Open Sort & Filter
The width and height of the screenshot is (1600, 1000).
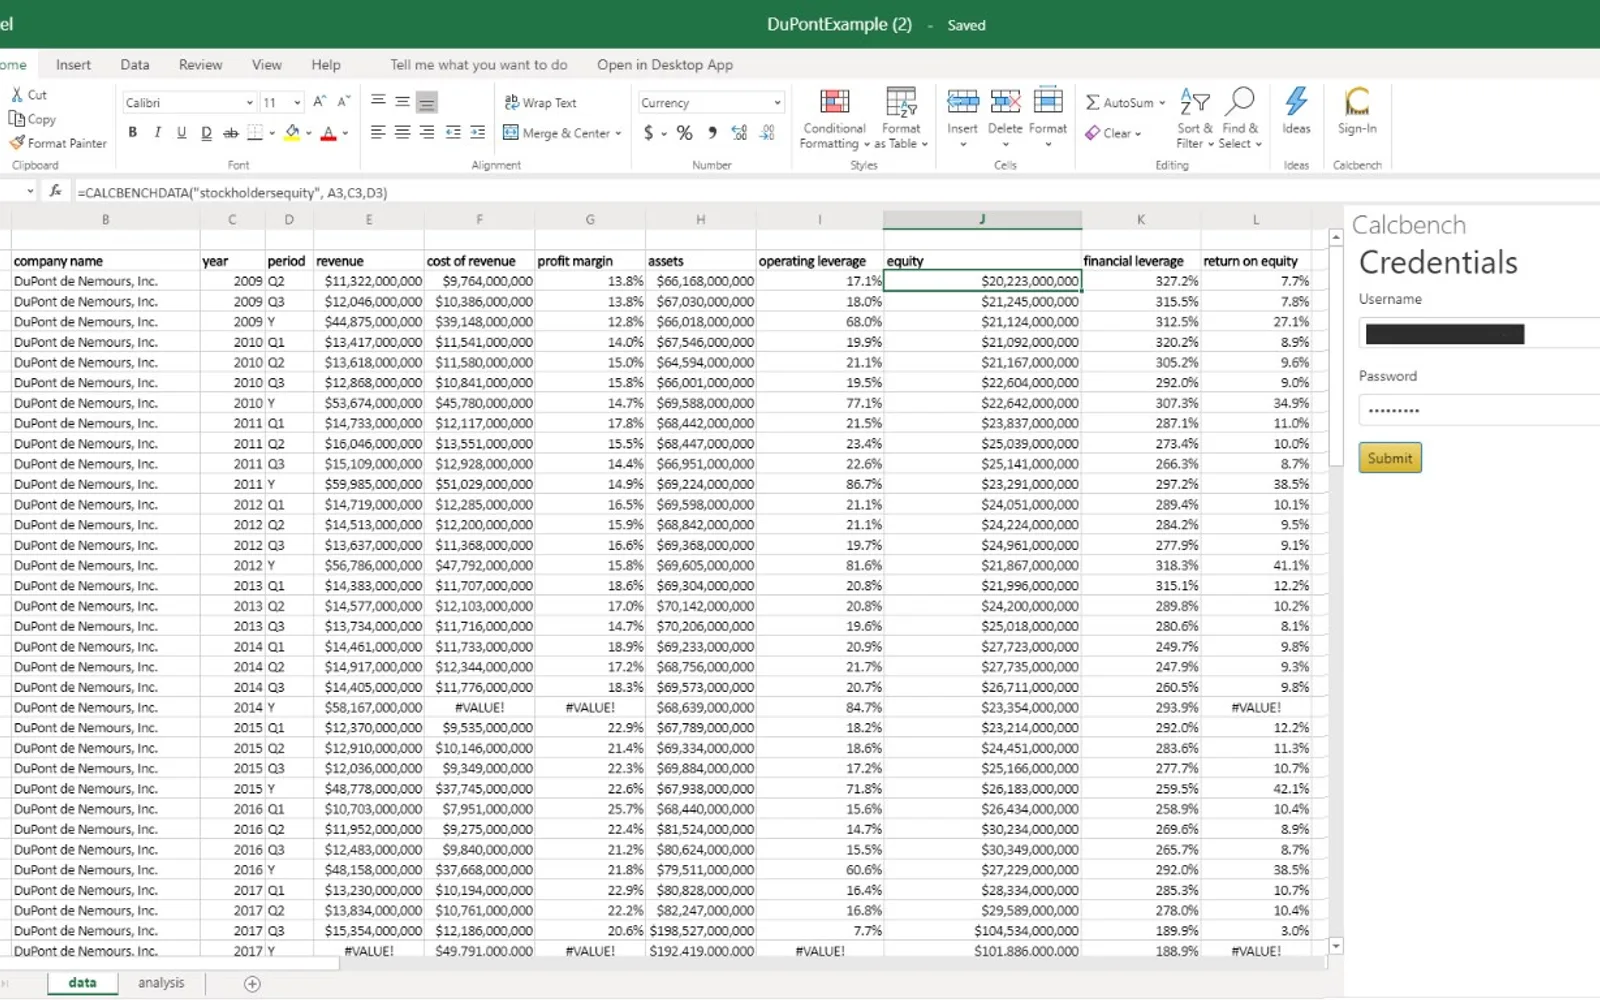point(1194,119)
